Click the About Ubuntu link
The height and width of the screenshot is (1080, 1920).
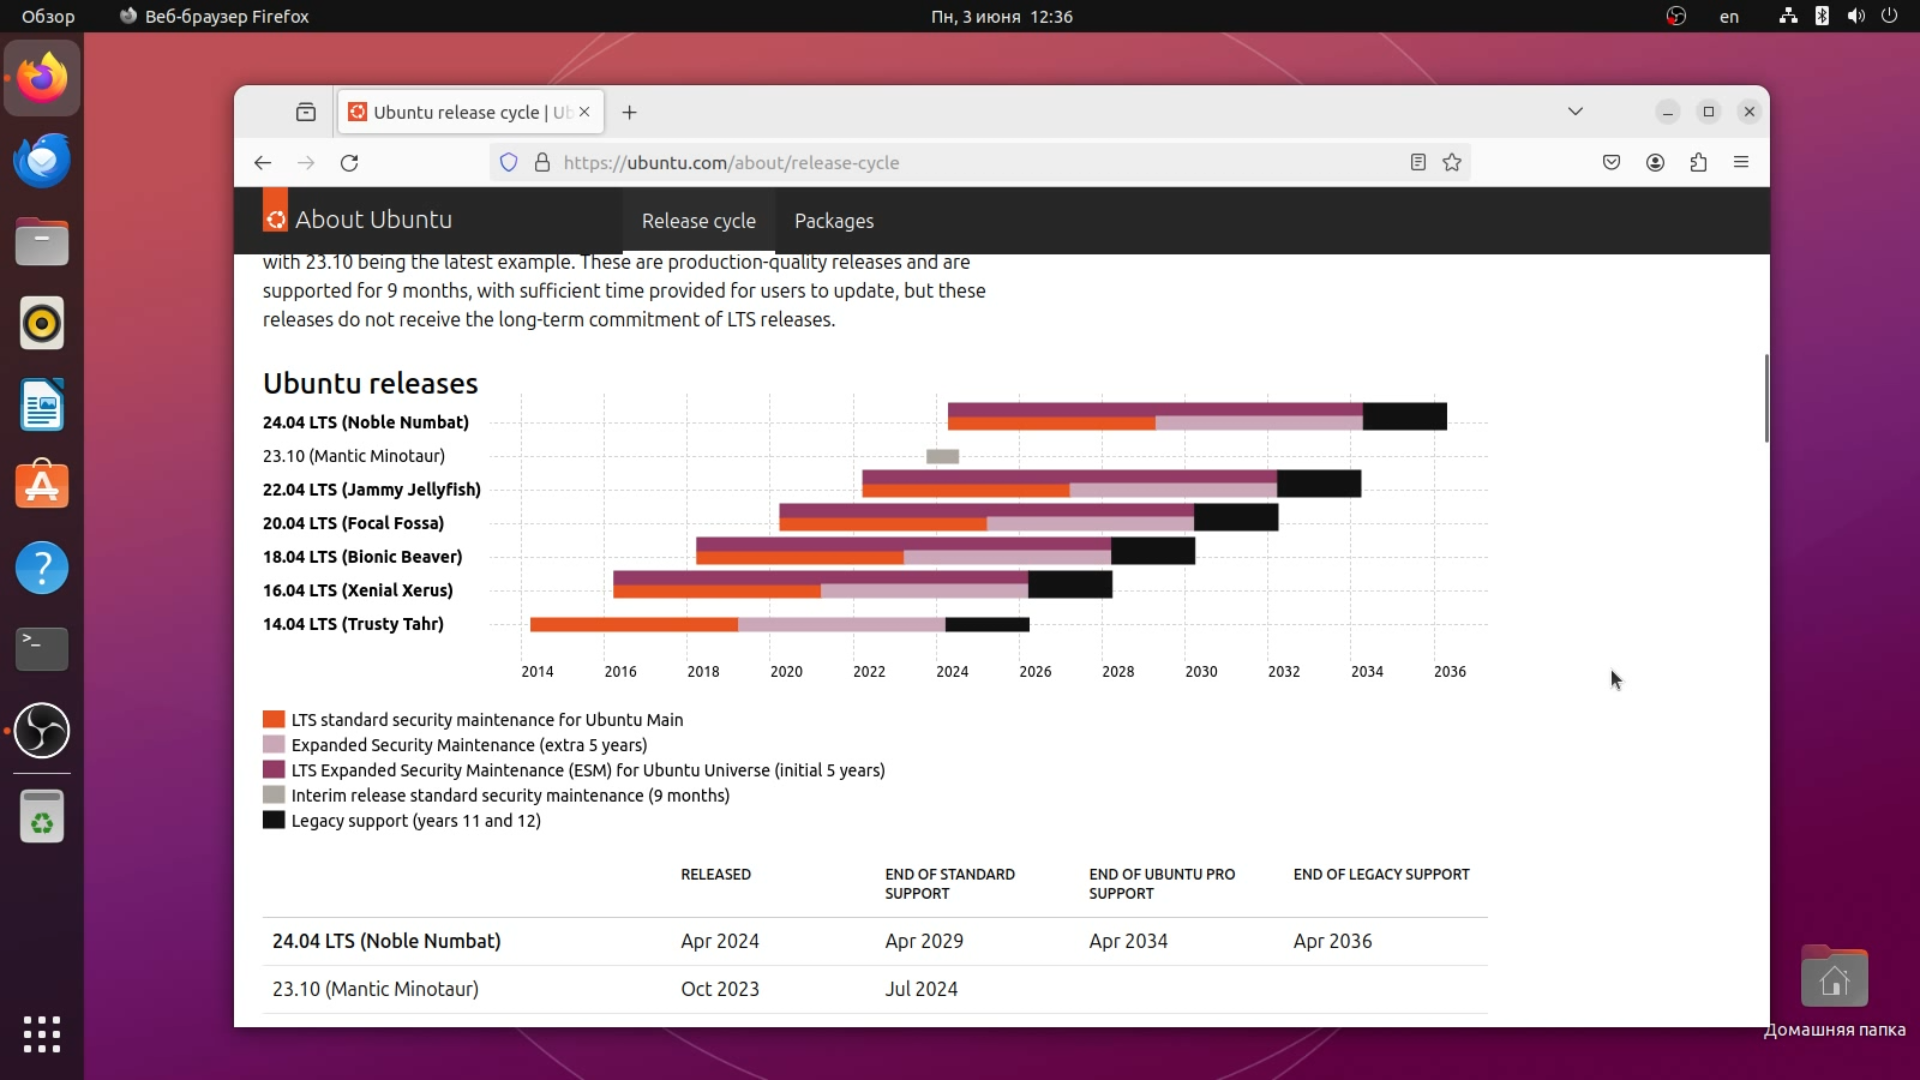375,219
